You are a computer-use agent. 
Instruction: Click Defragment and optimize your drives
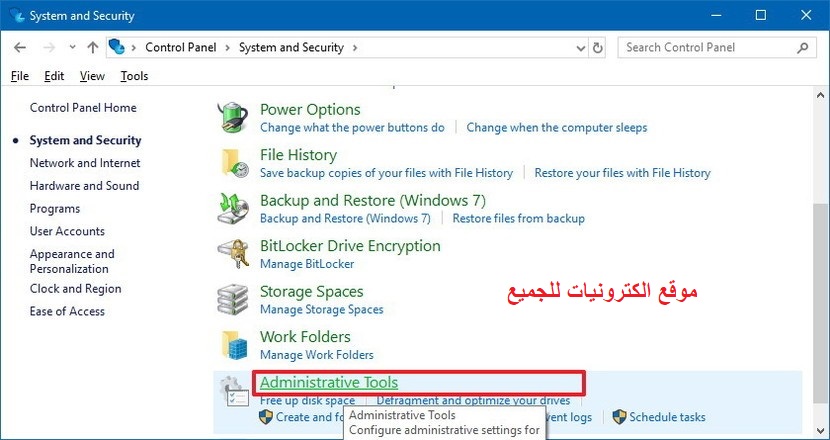pos(473,401)
